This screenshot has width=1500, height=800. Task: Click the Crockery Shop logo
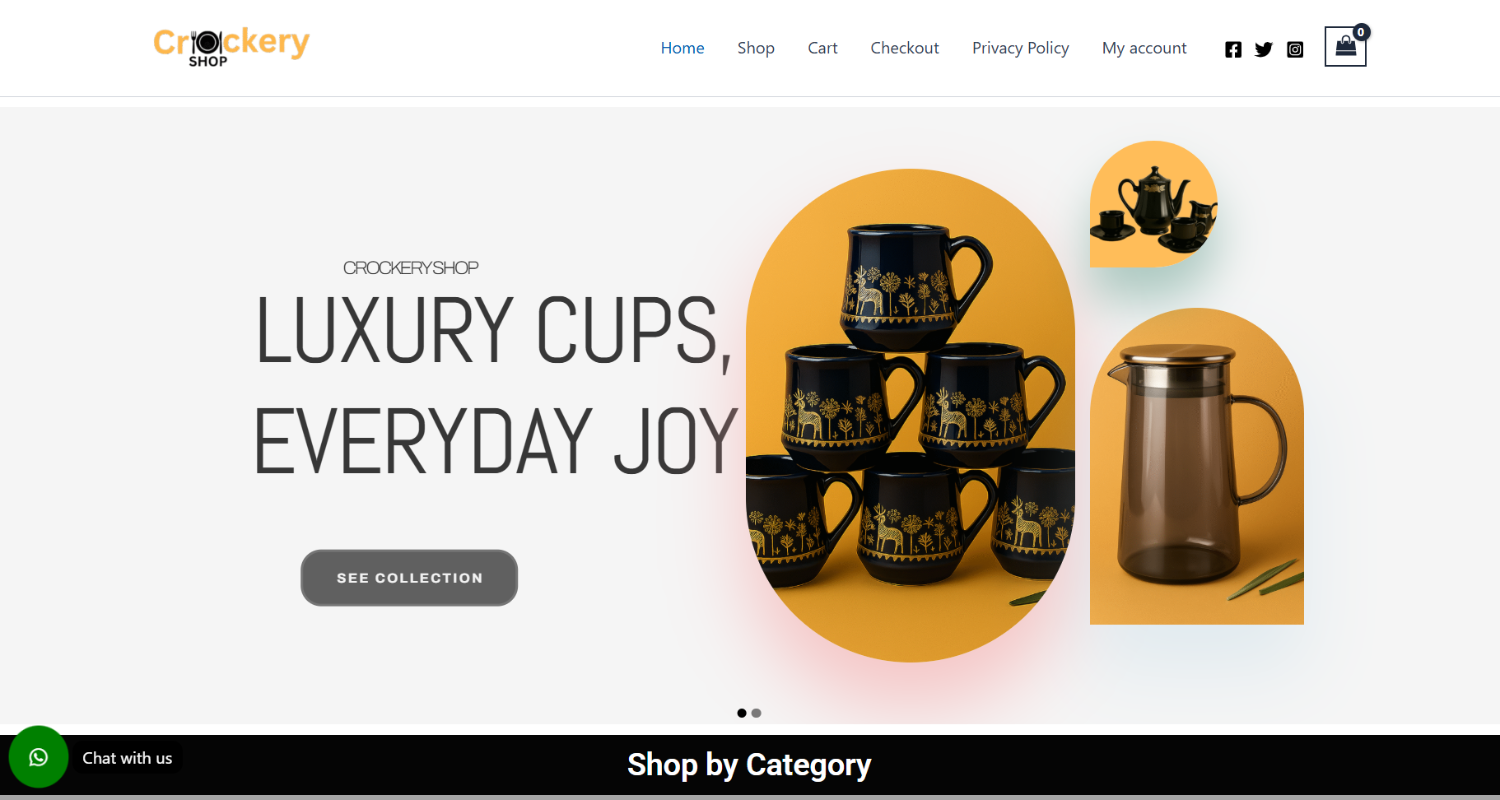(x=231, y=46)
